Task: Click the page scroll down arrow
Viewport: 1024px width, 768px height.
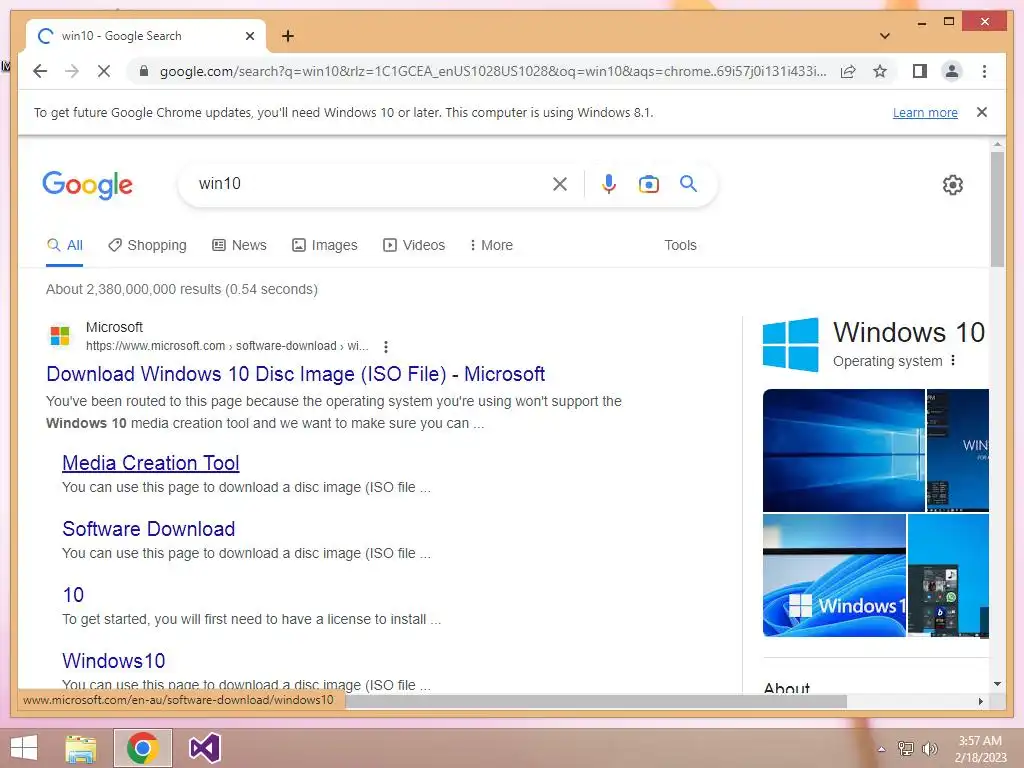Action: coord(997,684)
